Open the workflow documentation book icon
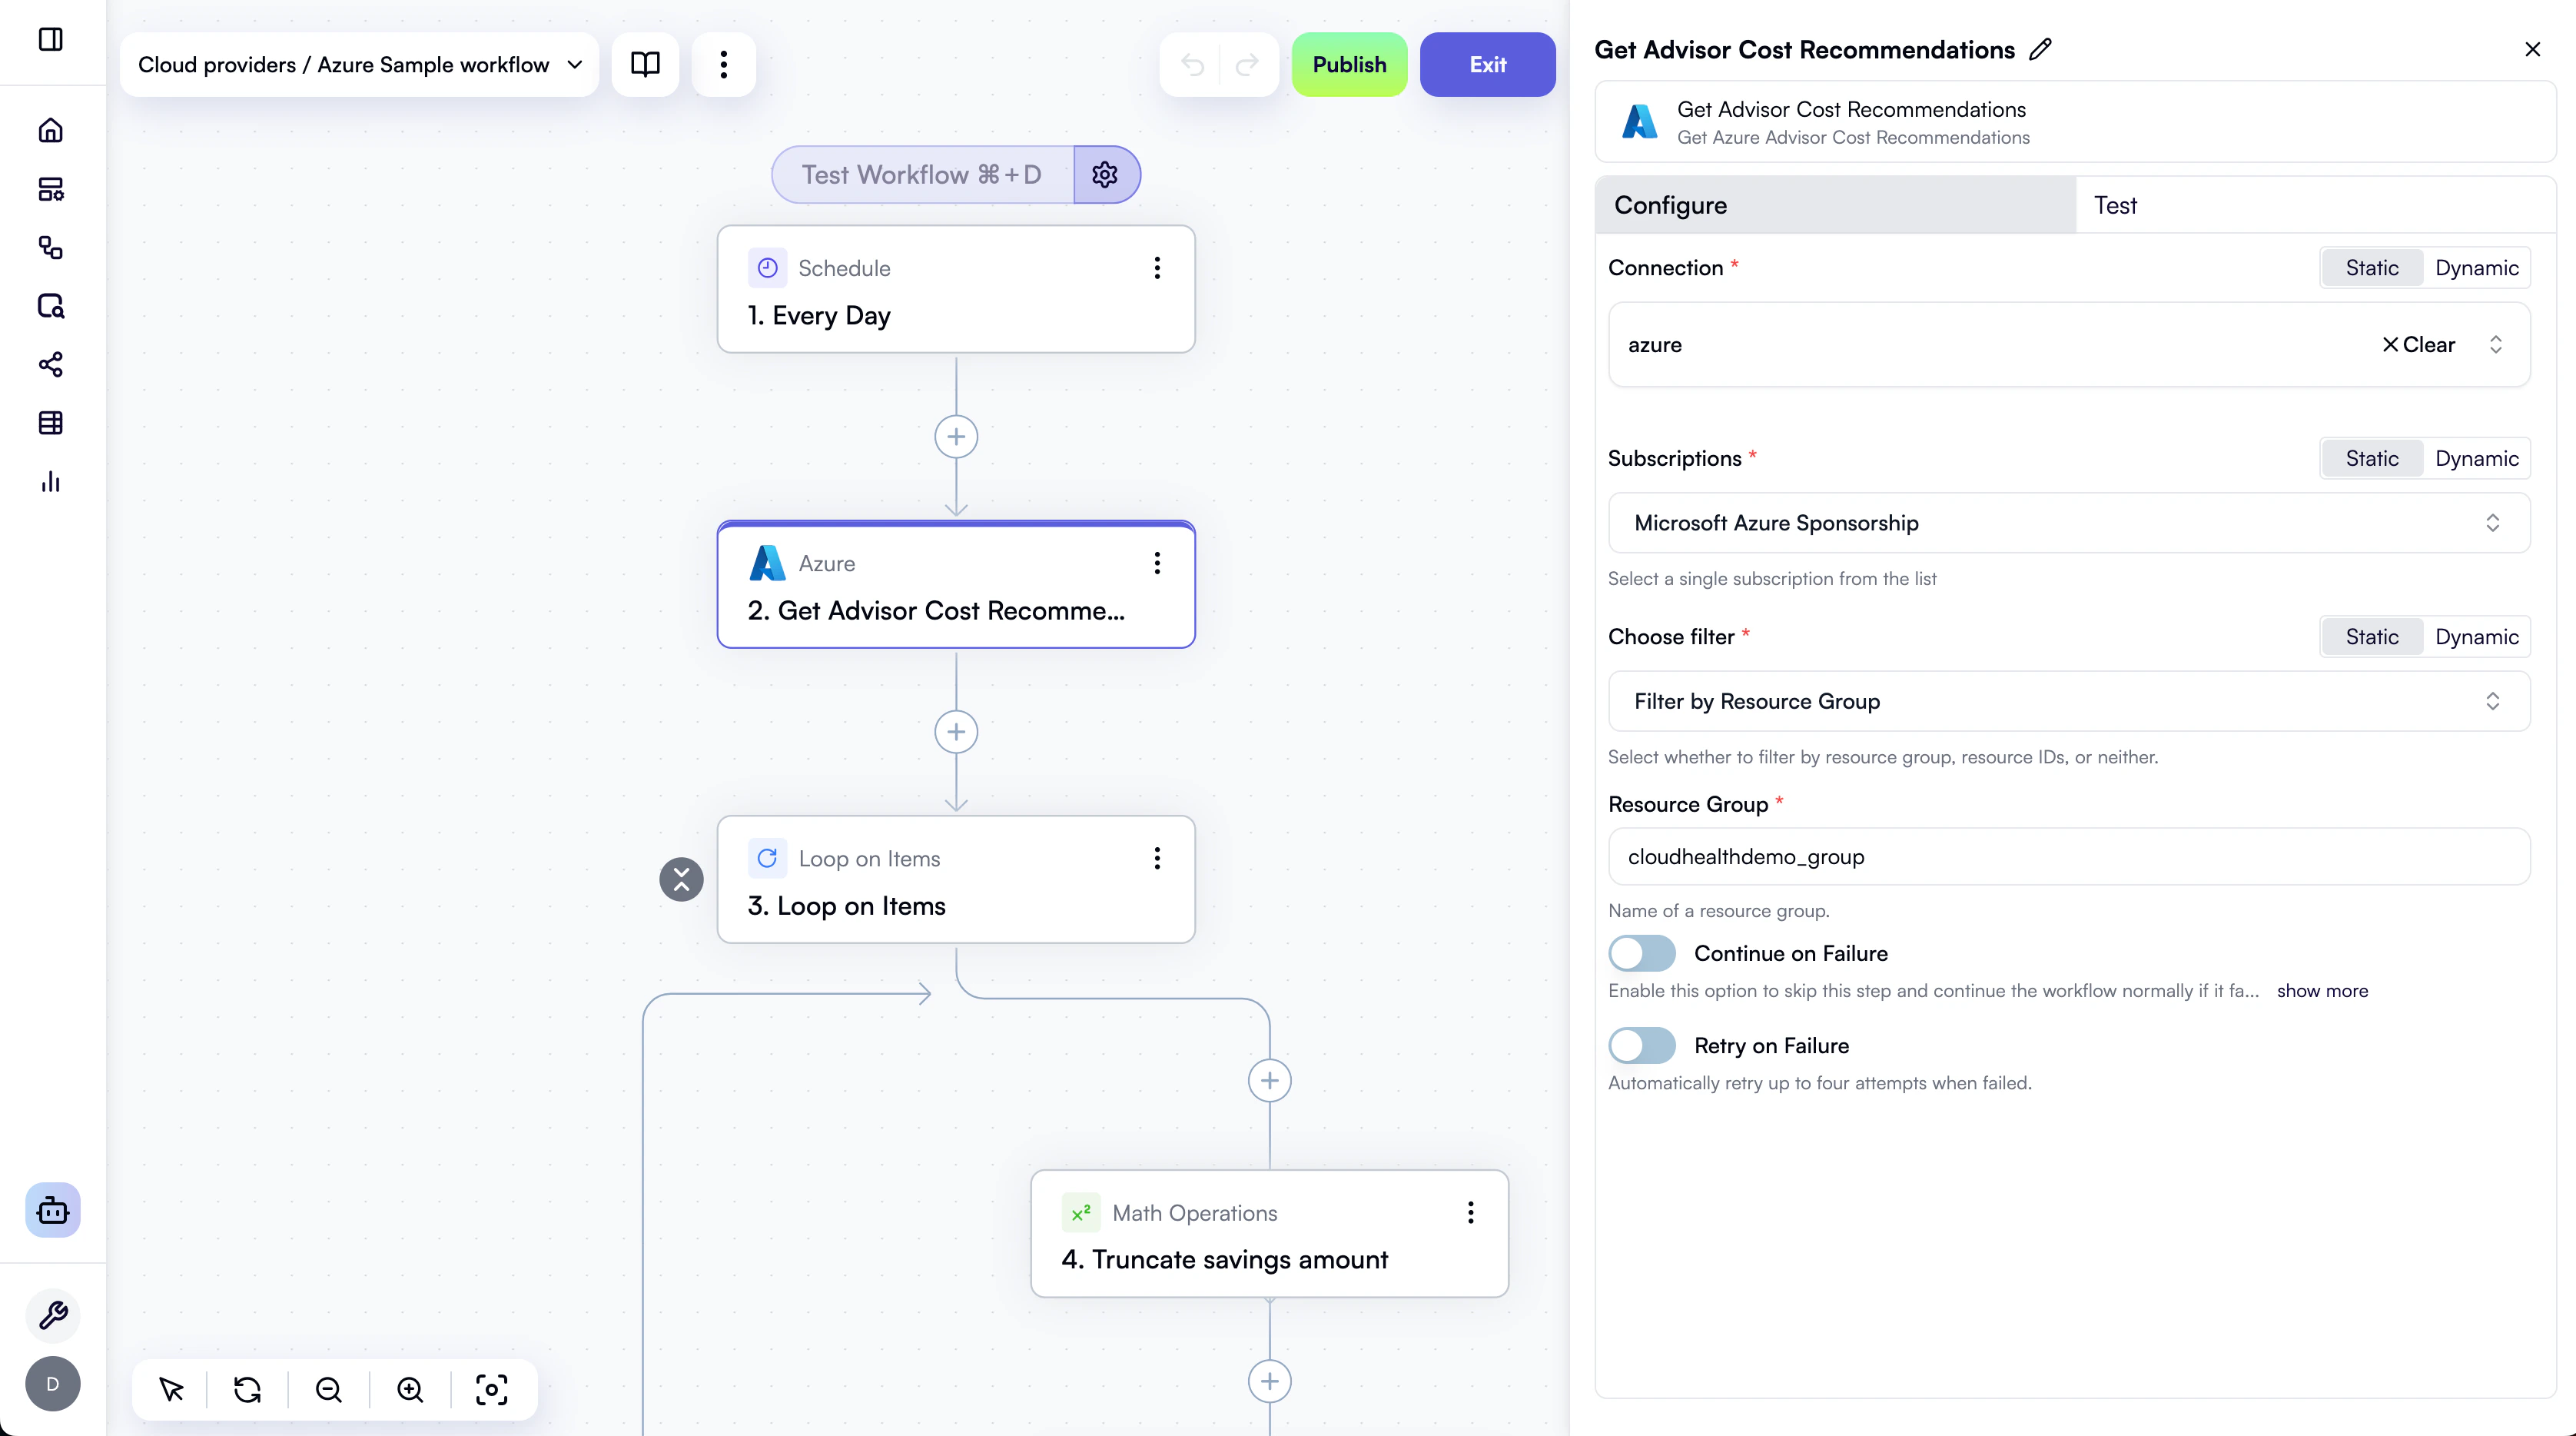Viewport: 2576px width, 1436px height. point(645,64)
